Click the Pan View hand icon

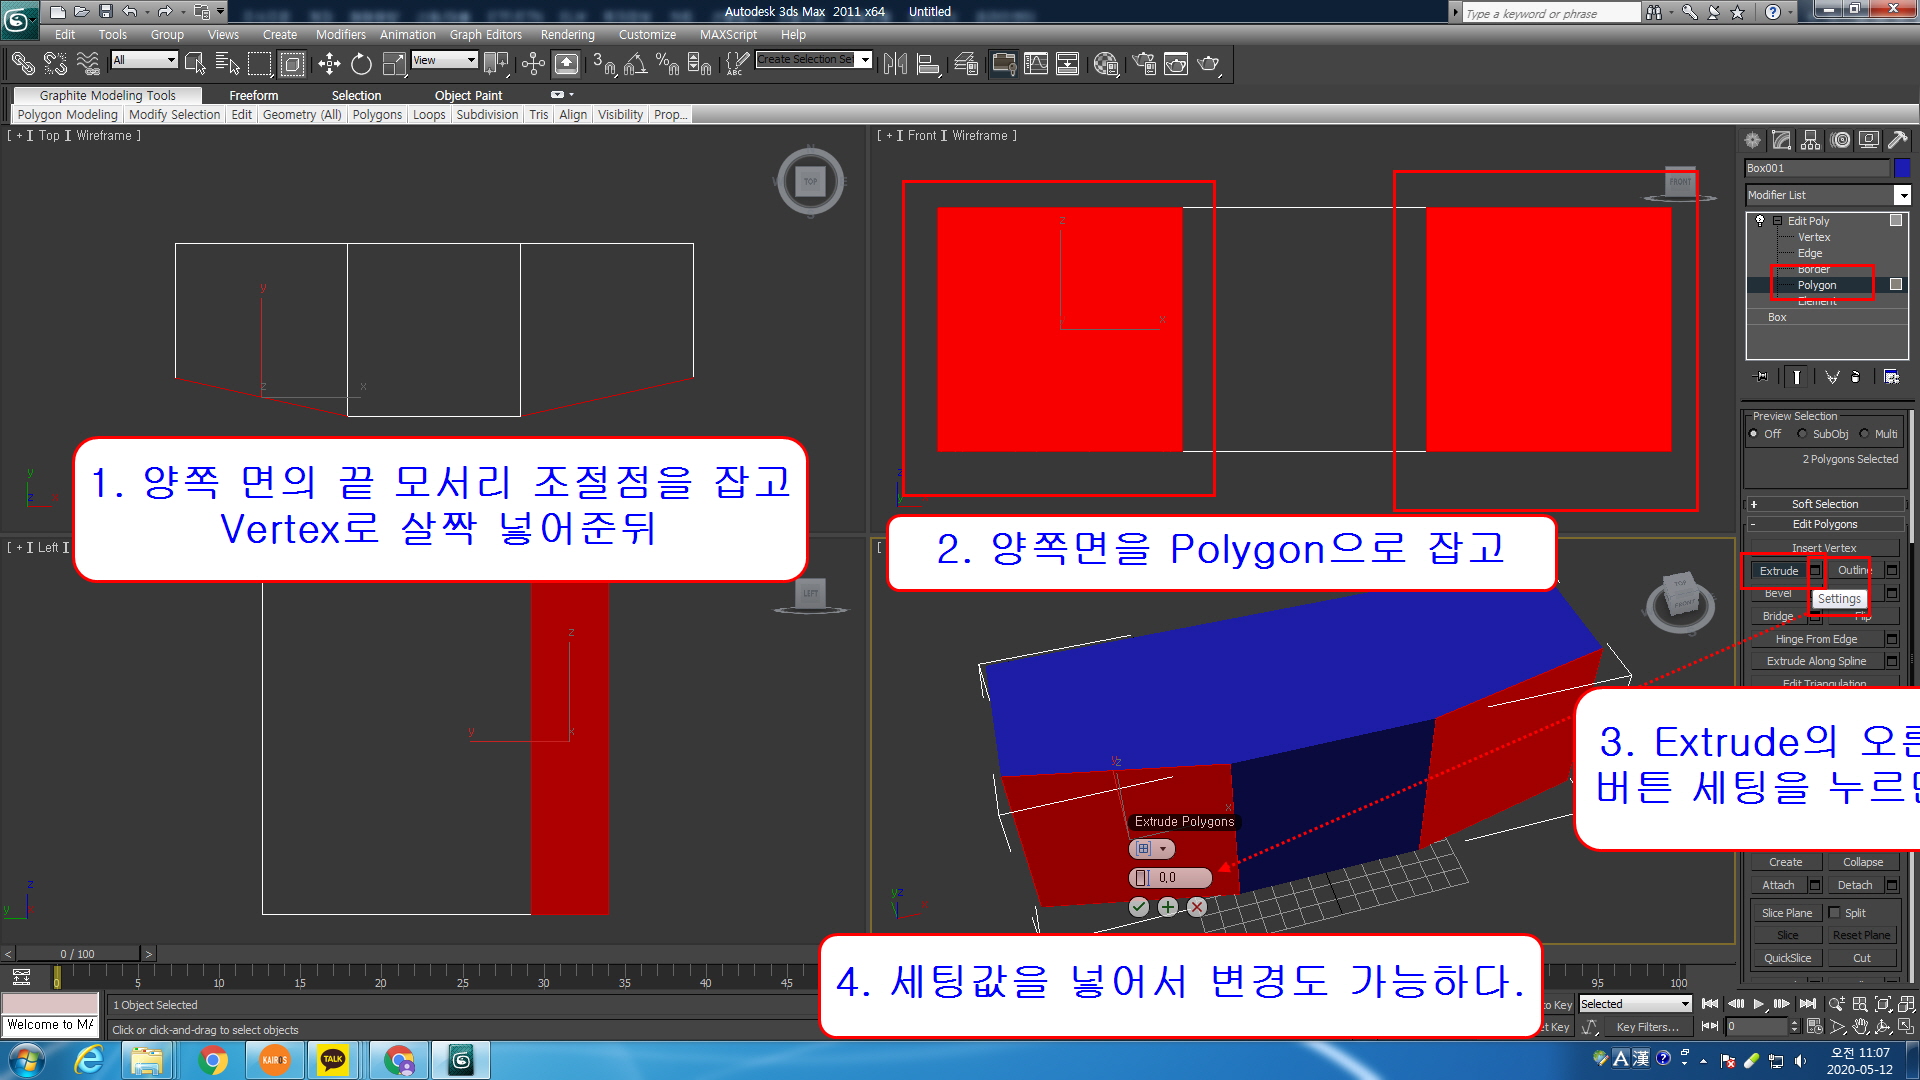point(1860,1027)
